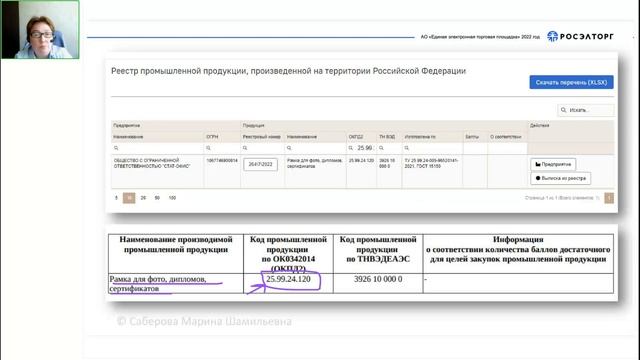The height and width of the screenshot is (360, 640).
Task: Set page size to 20 rows
Action: [143, 198]
